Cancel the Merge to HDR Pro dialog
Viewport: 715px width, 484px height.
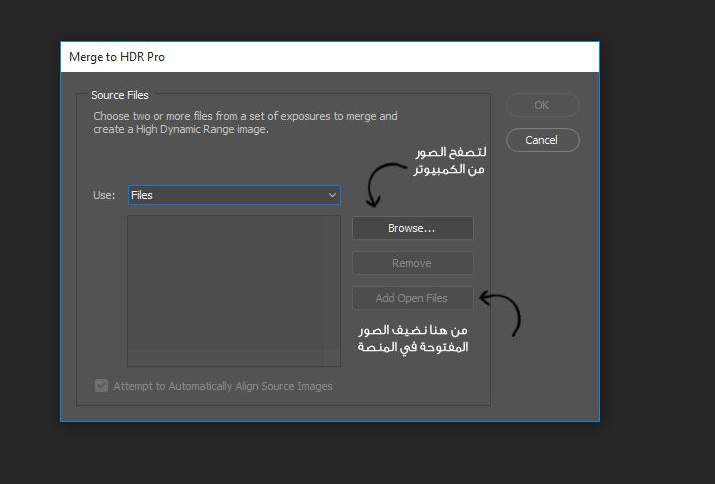[x=542, y=140]
